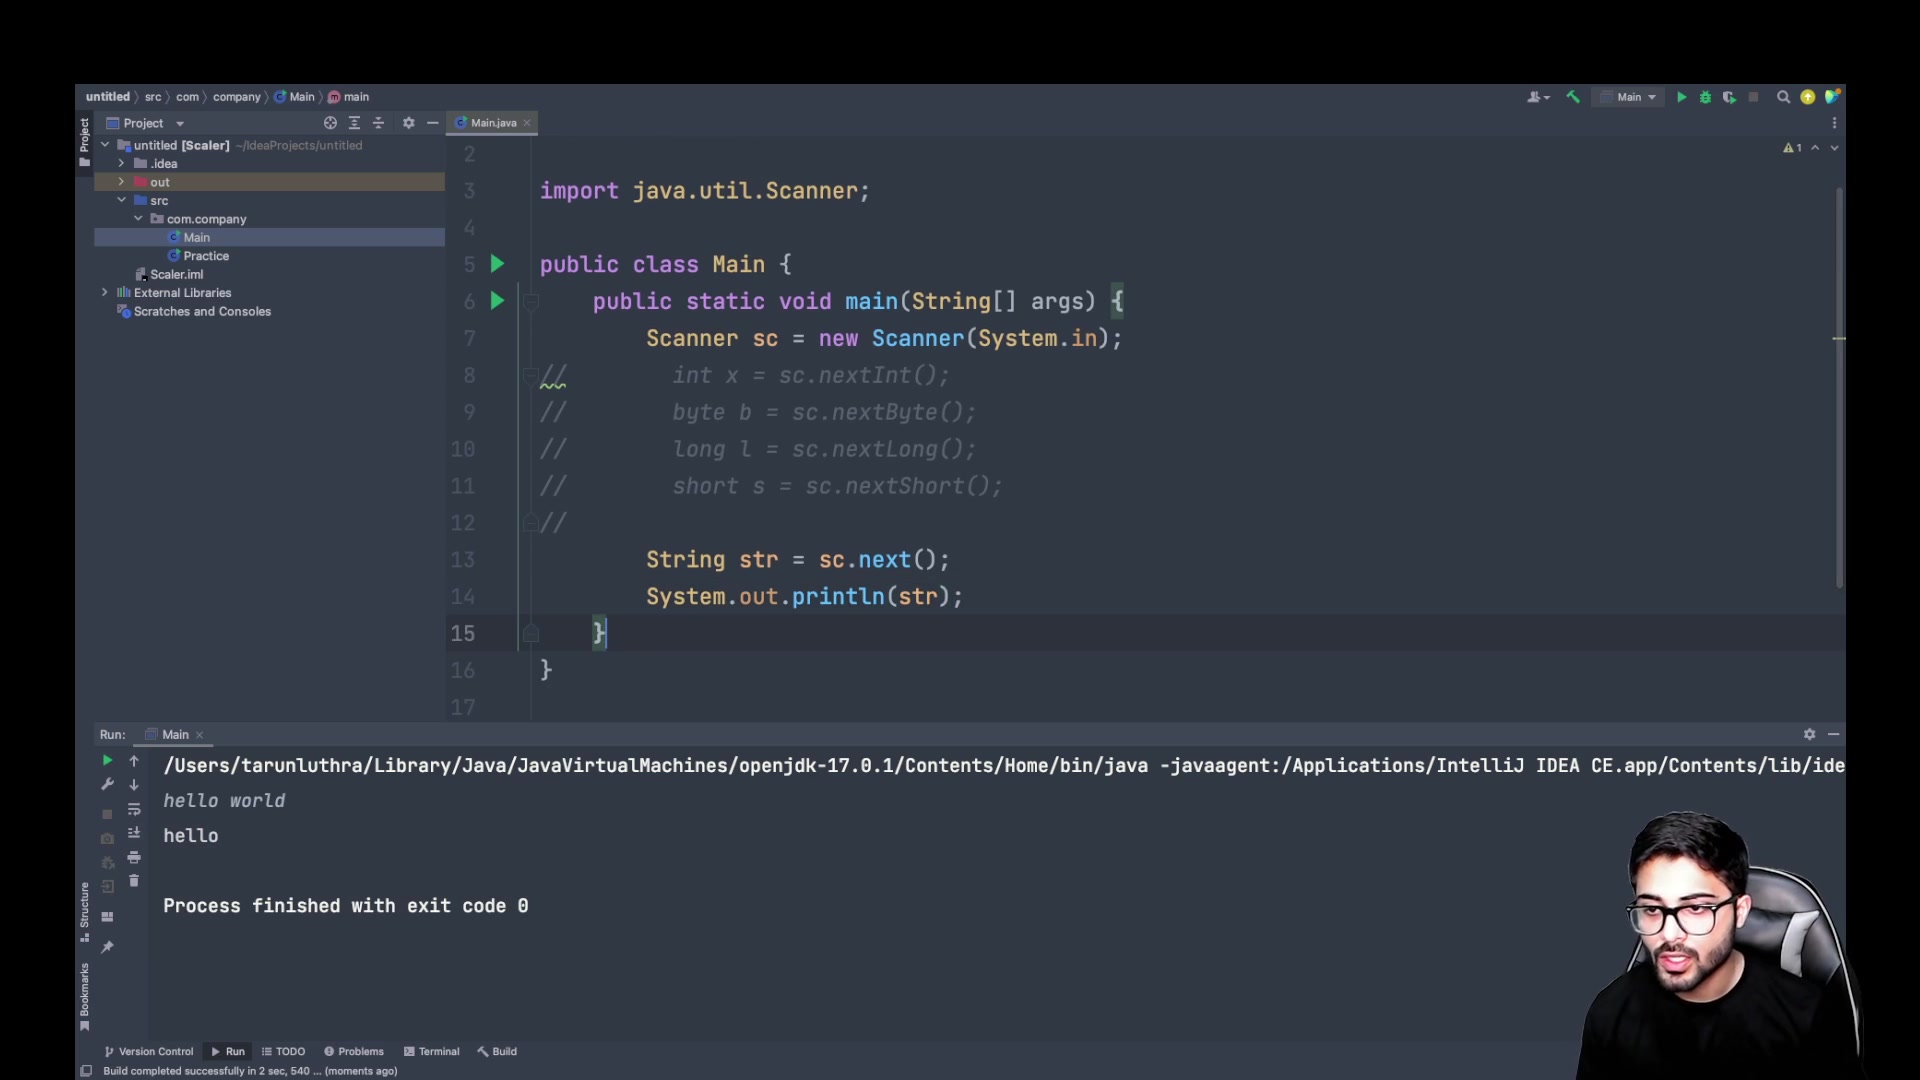Viewport: 1920px width, 1080px height.
Task: Run with Coverage using the shield-play icon
Action: [x=1730, y=96]
